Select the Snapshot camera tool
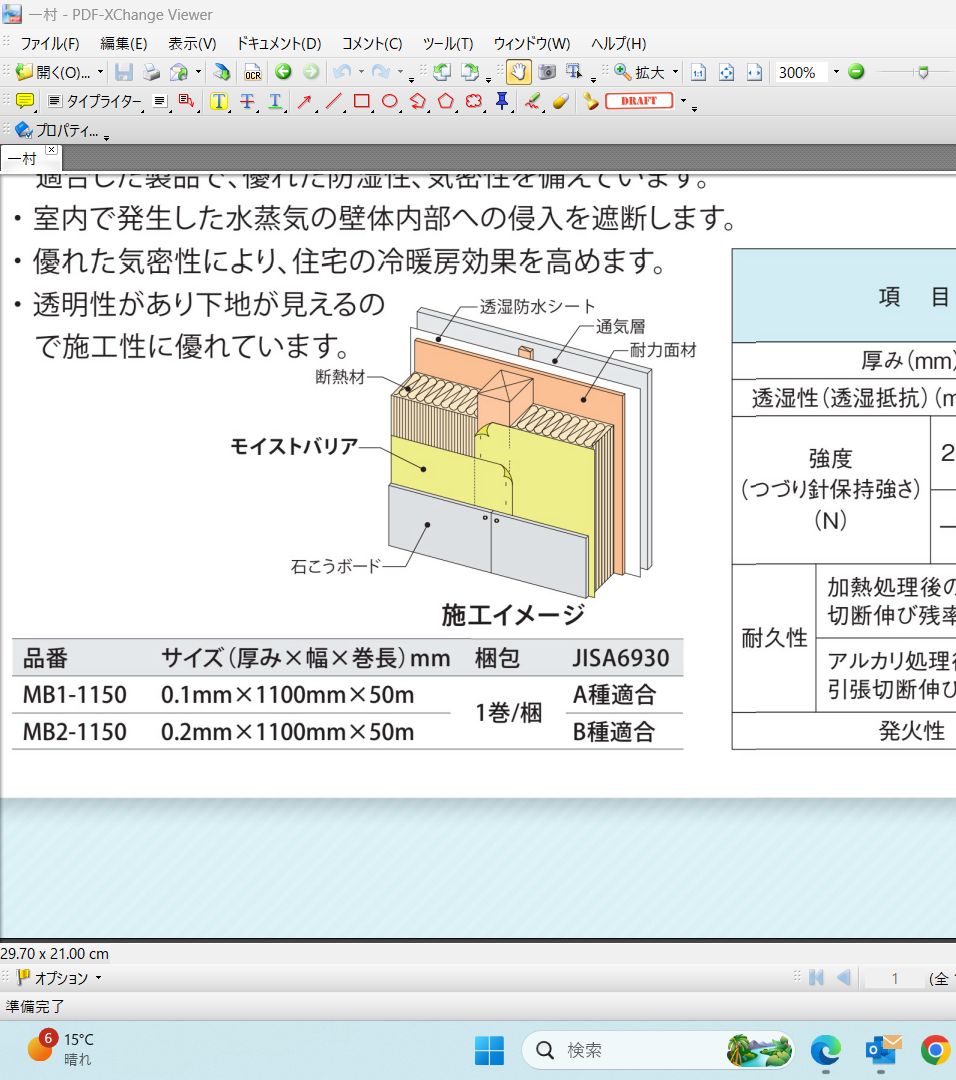The width and height of the screenshot is (956, 1080). tap(546, 72)
